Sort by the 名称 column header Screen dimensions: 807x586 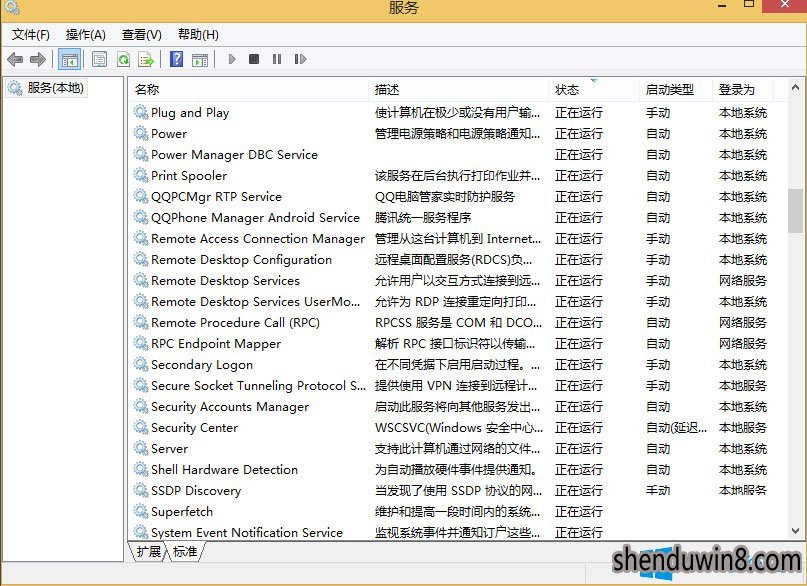coord(248,90)
